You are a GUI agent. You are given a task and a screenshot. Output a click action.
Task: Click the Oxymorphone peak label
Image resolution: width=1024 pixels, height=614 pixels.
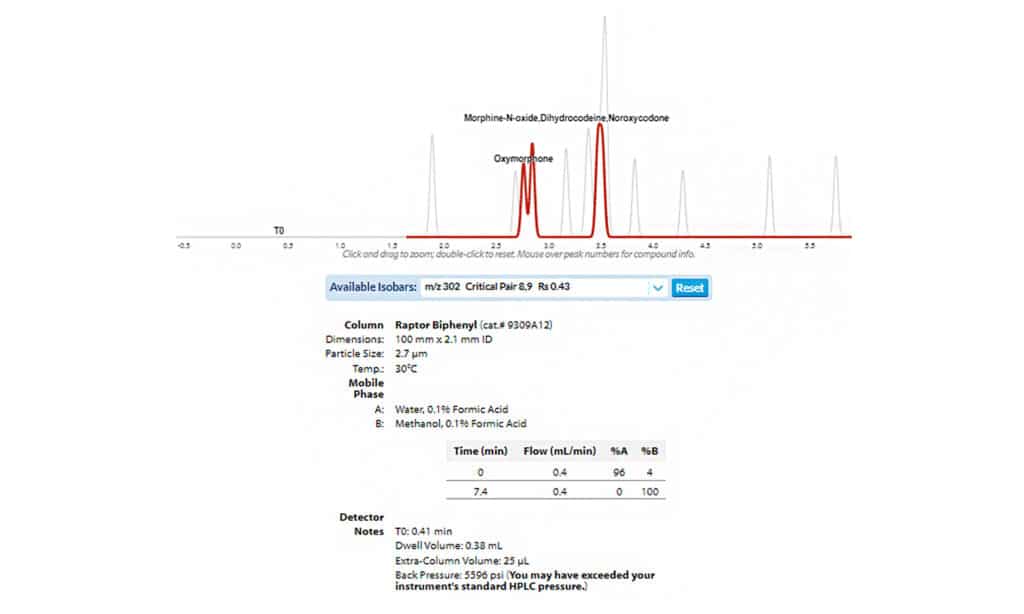coord(522,158)
